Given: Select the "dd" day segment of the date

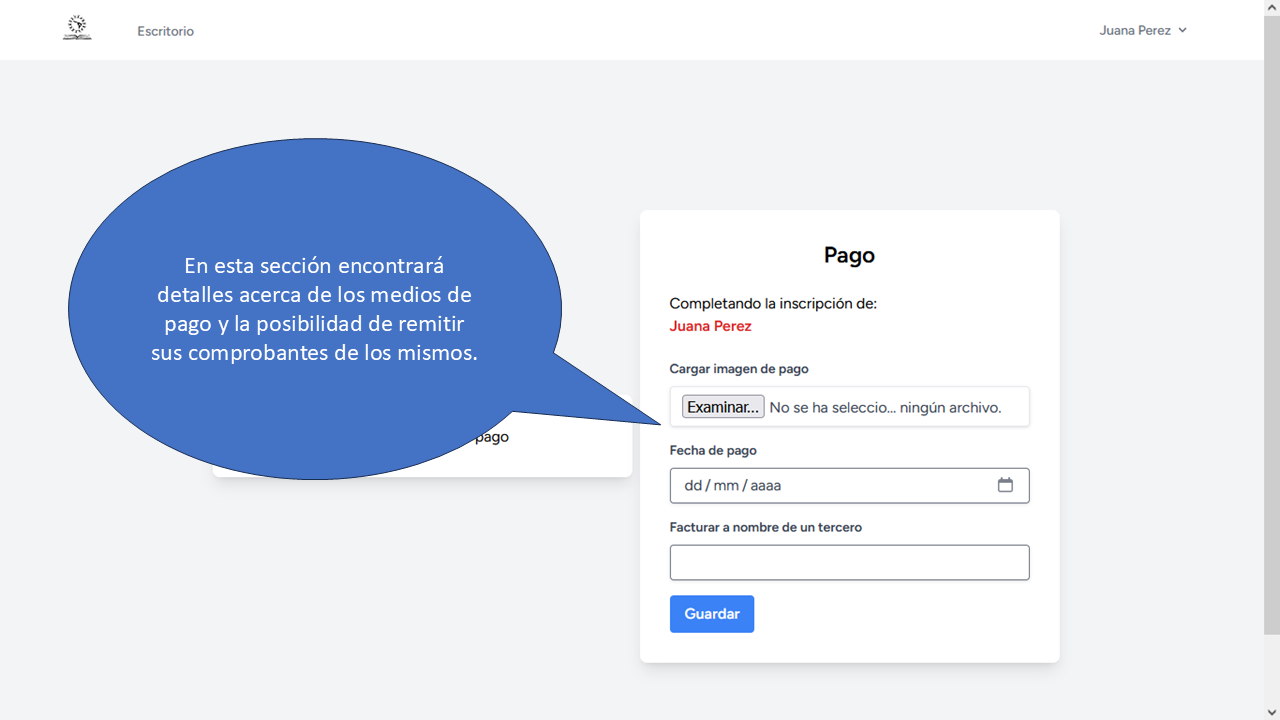Looking at the screenshot, I should (693, 486).
